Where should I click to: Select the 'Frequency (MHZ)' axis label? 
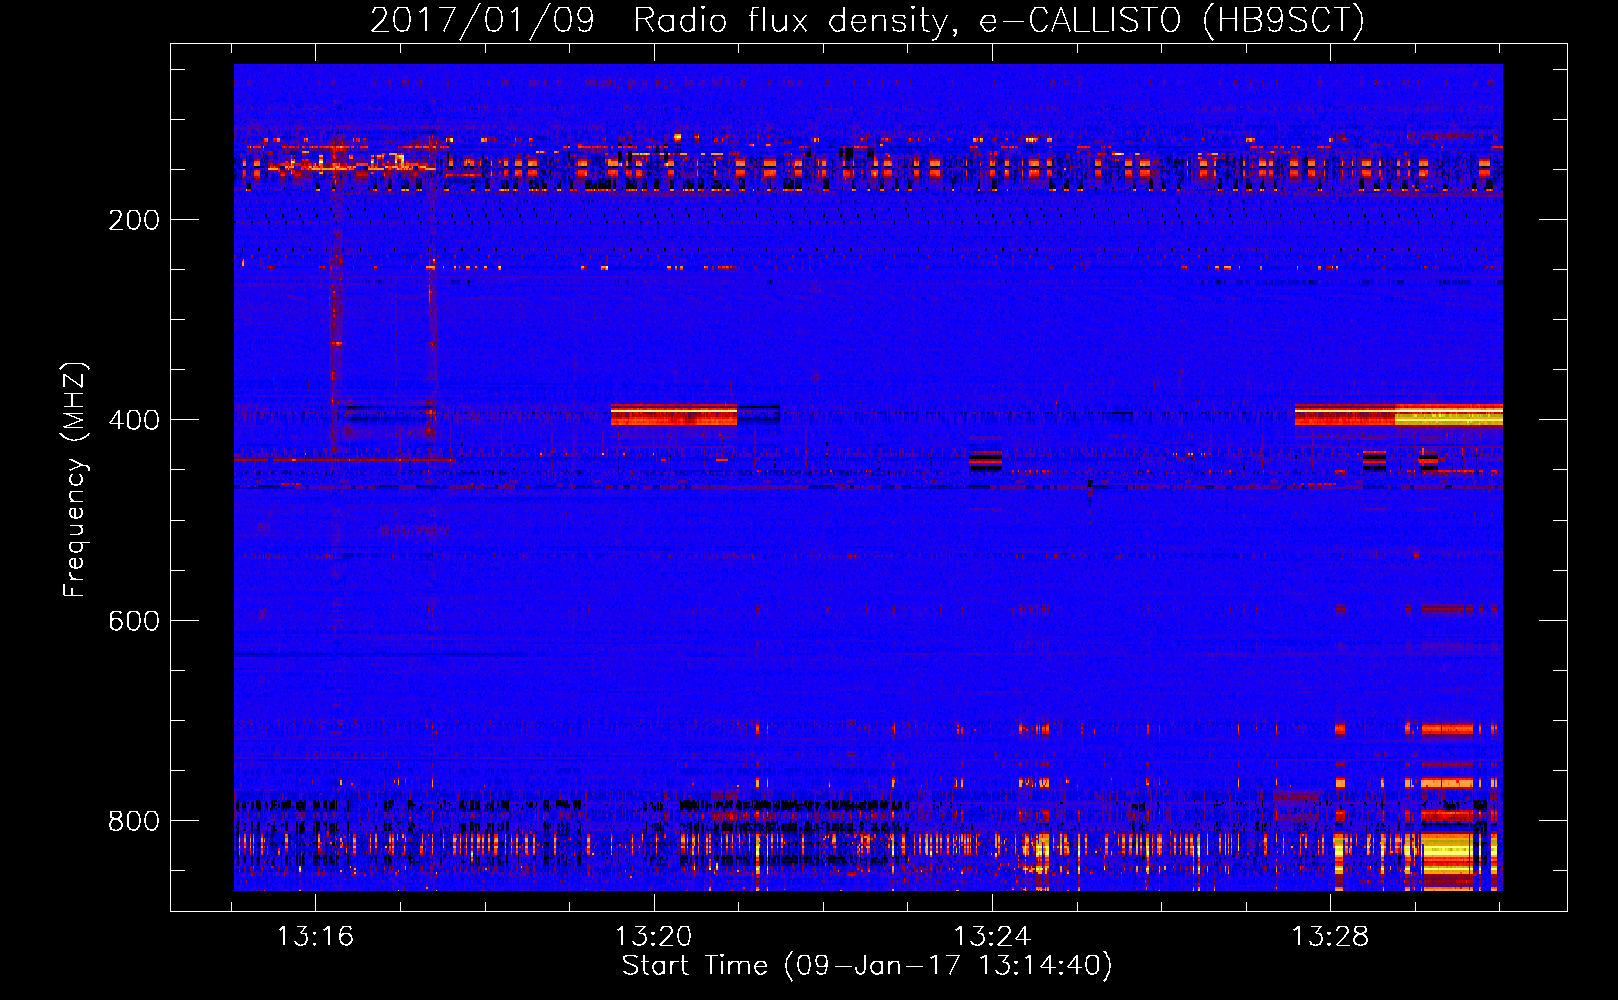(75, 479)
